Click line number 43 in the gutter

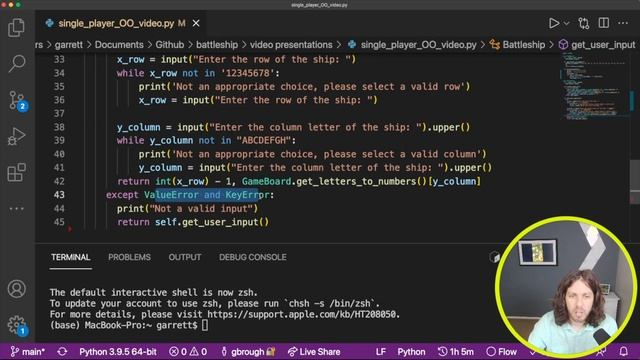pos(59,195)
